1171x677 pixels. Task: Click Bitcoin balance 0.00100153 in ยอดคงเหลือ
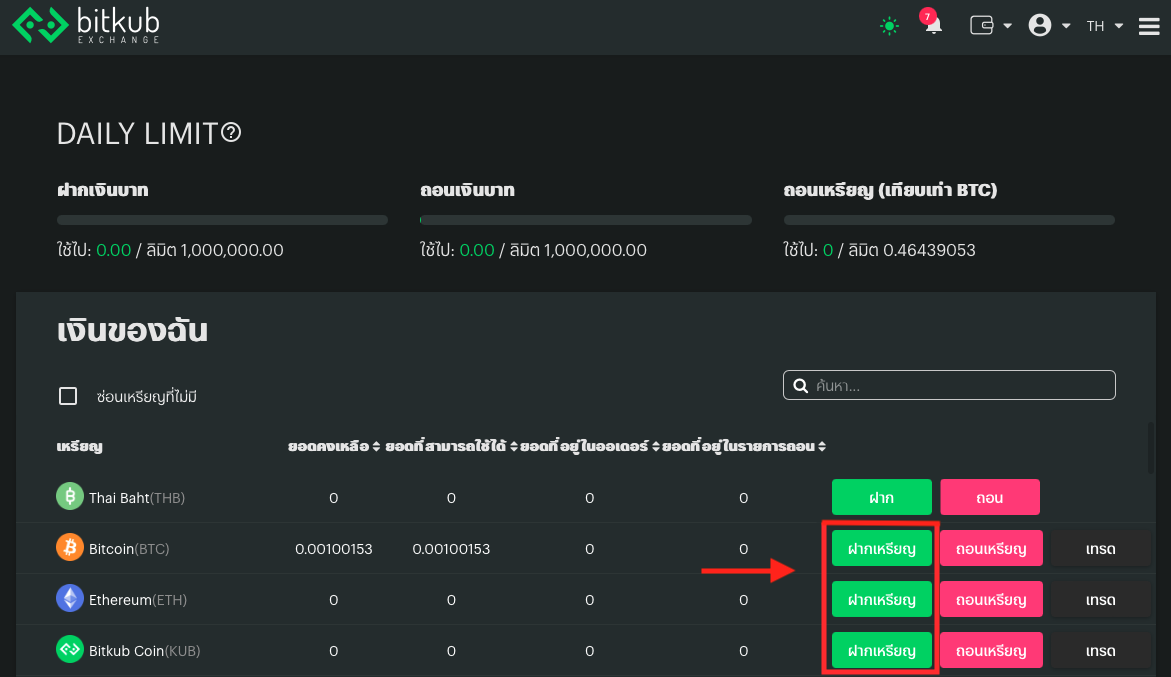[334, 549]
